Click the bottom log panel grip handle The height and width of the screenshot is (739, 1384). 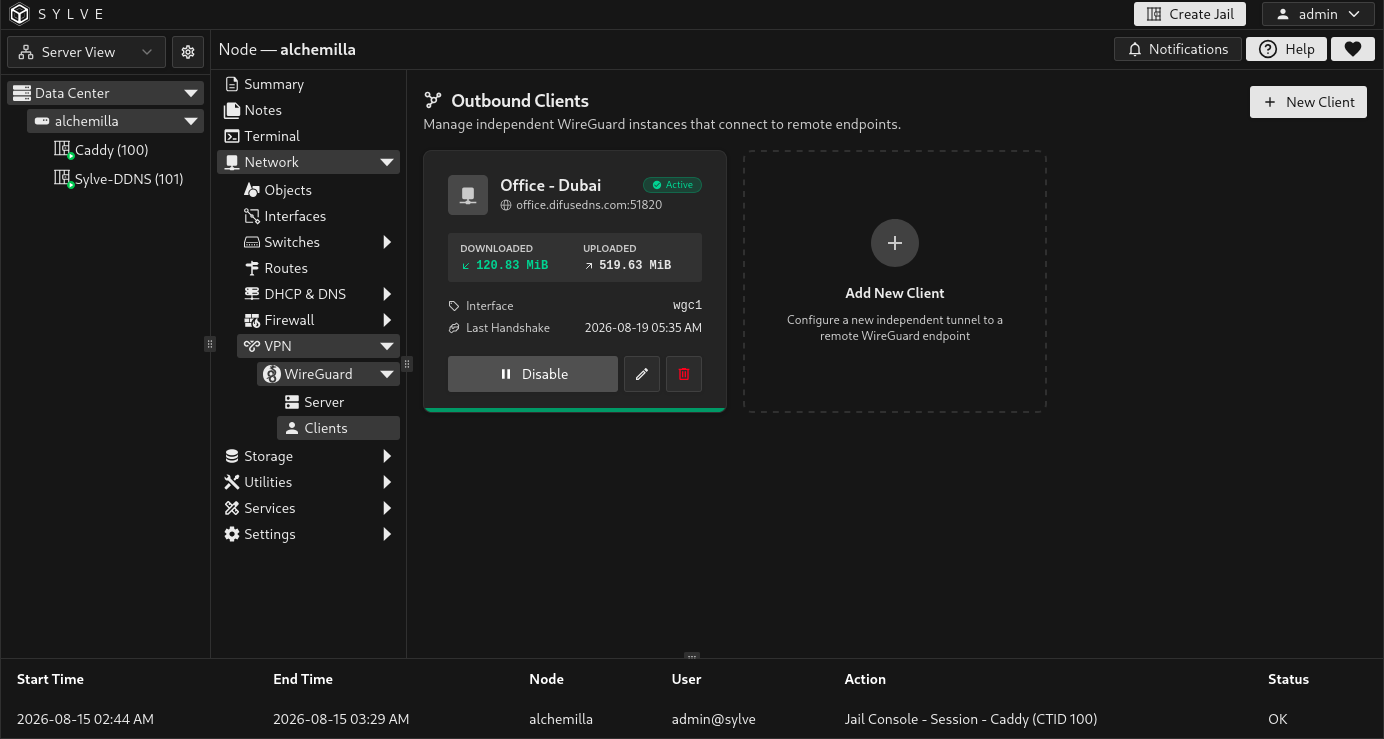point(691,657)
